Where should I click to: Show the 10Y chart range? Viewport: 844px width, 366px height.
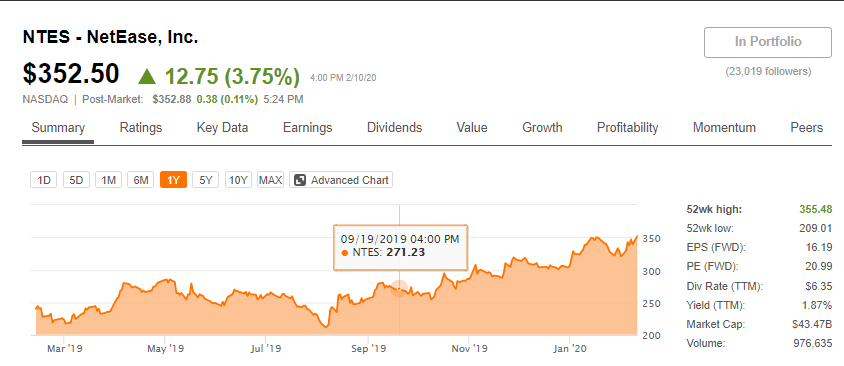238,180
